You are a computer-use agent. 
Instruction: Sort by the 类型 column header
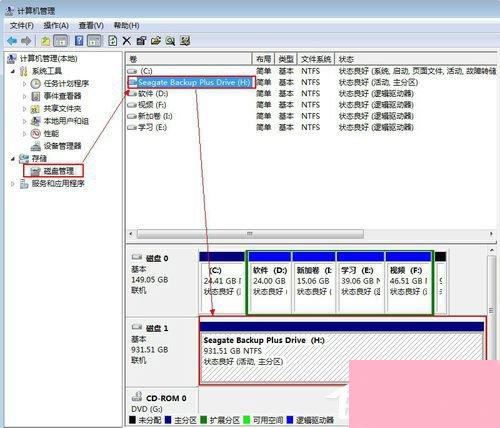[286, 59]
